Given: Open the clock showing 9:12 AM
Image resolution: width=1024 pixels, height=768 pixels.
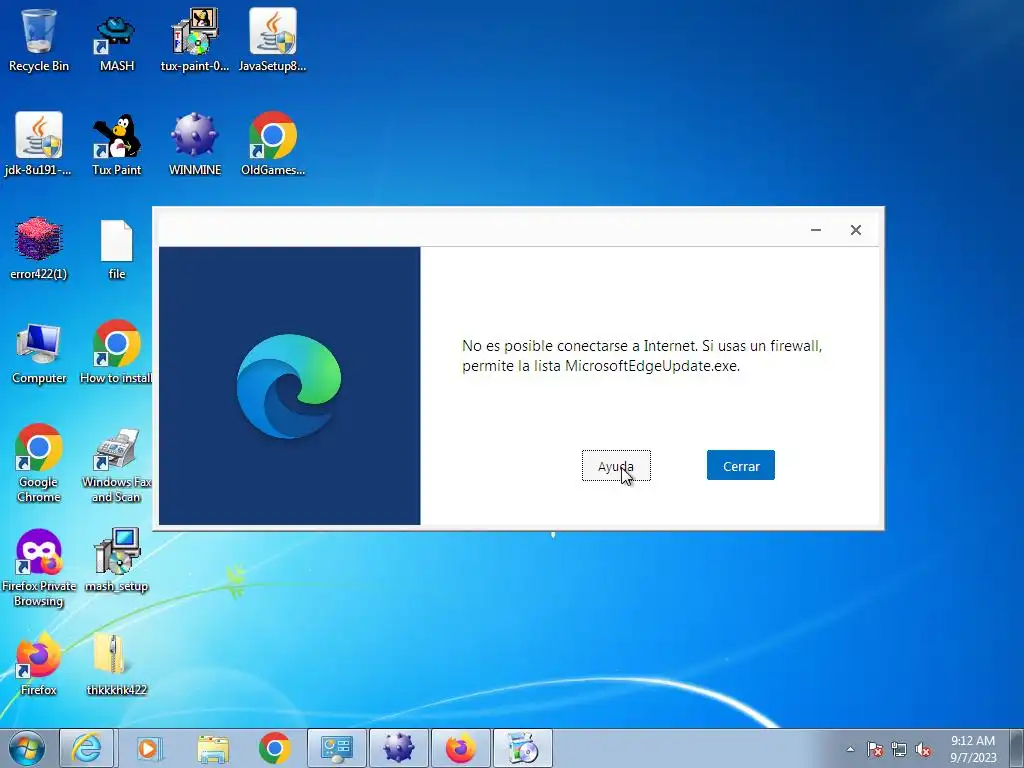Looking at the screenshot, I should (972, 748).
